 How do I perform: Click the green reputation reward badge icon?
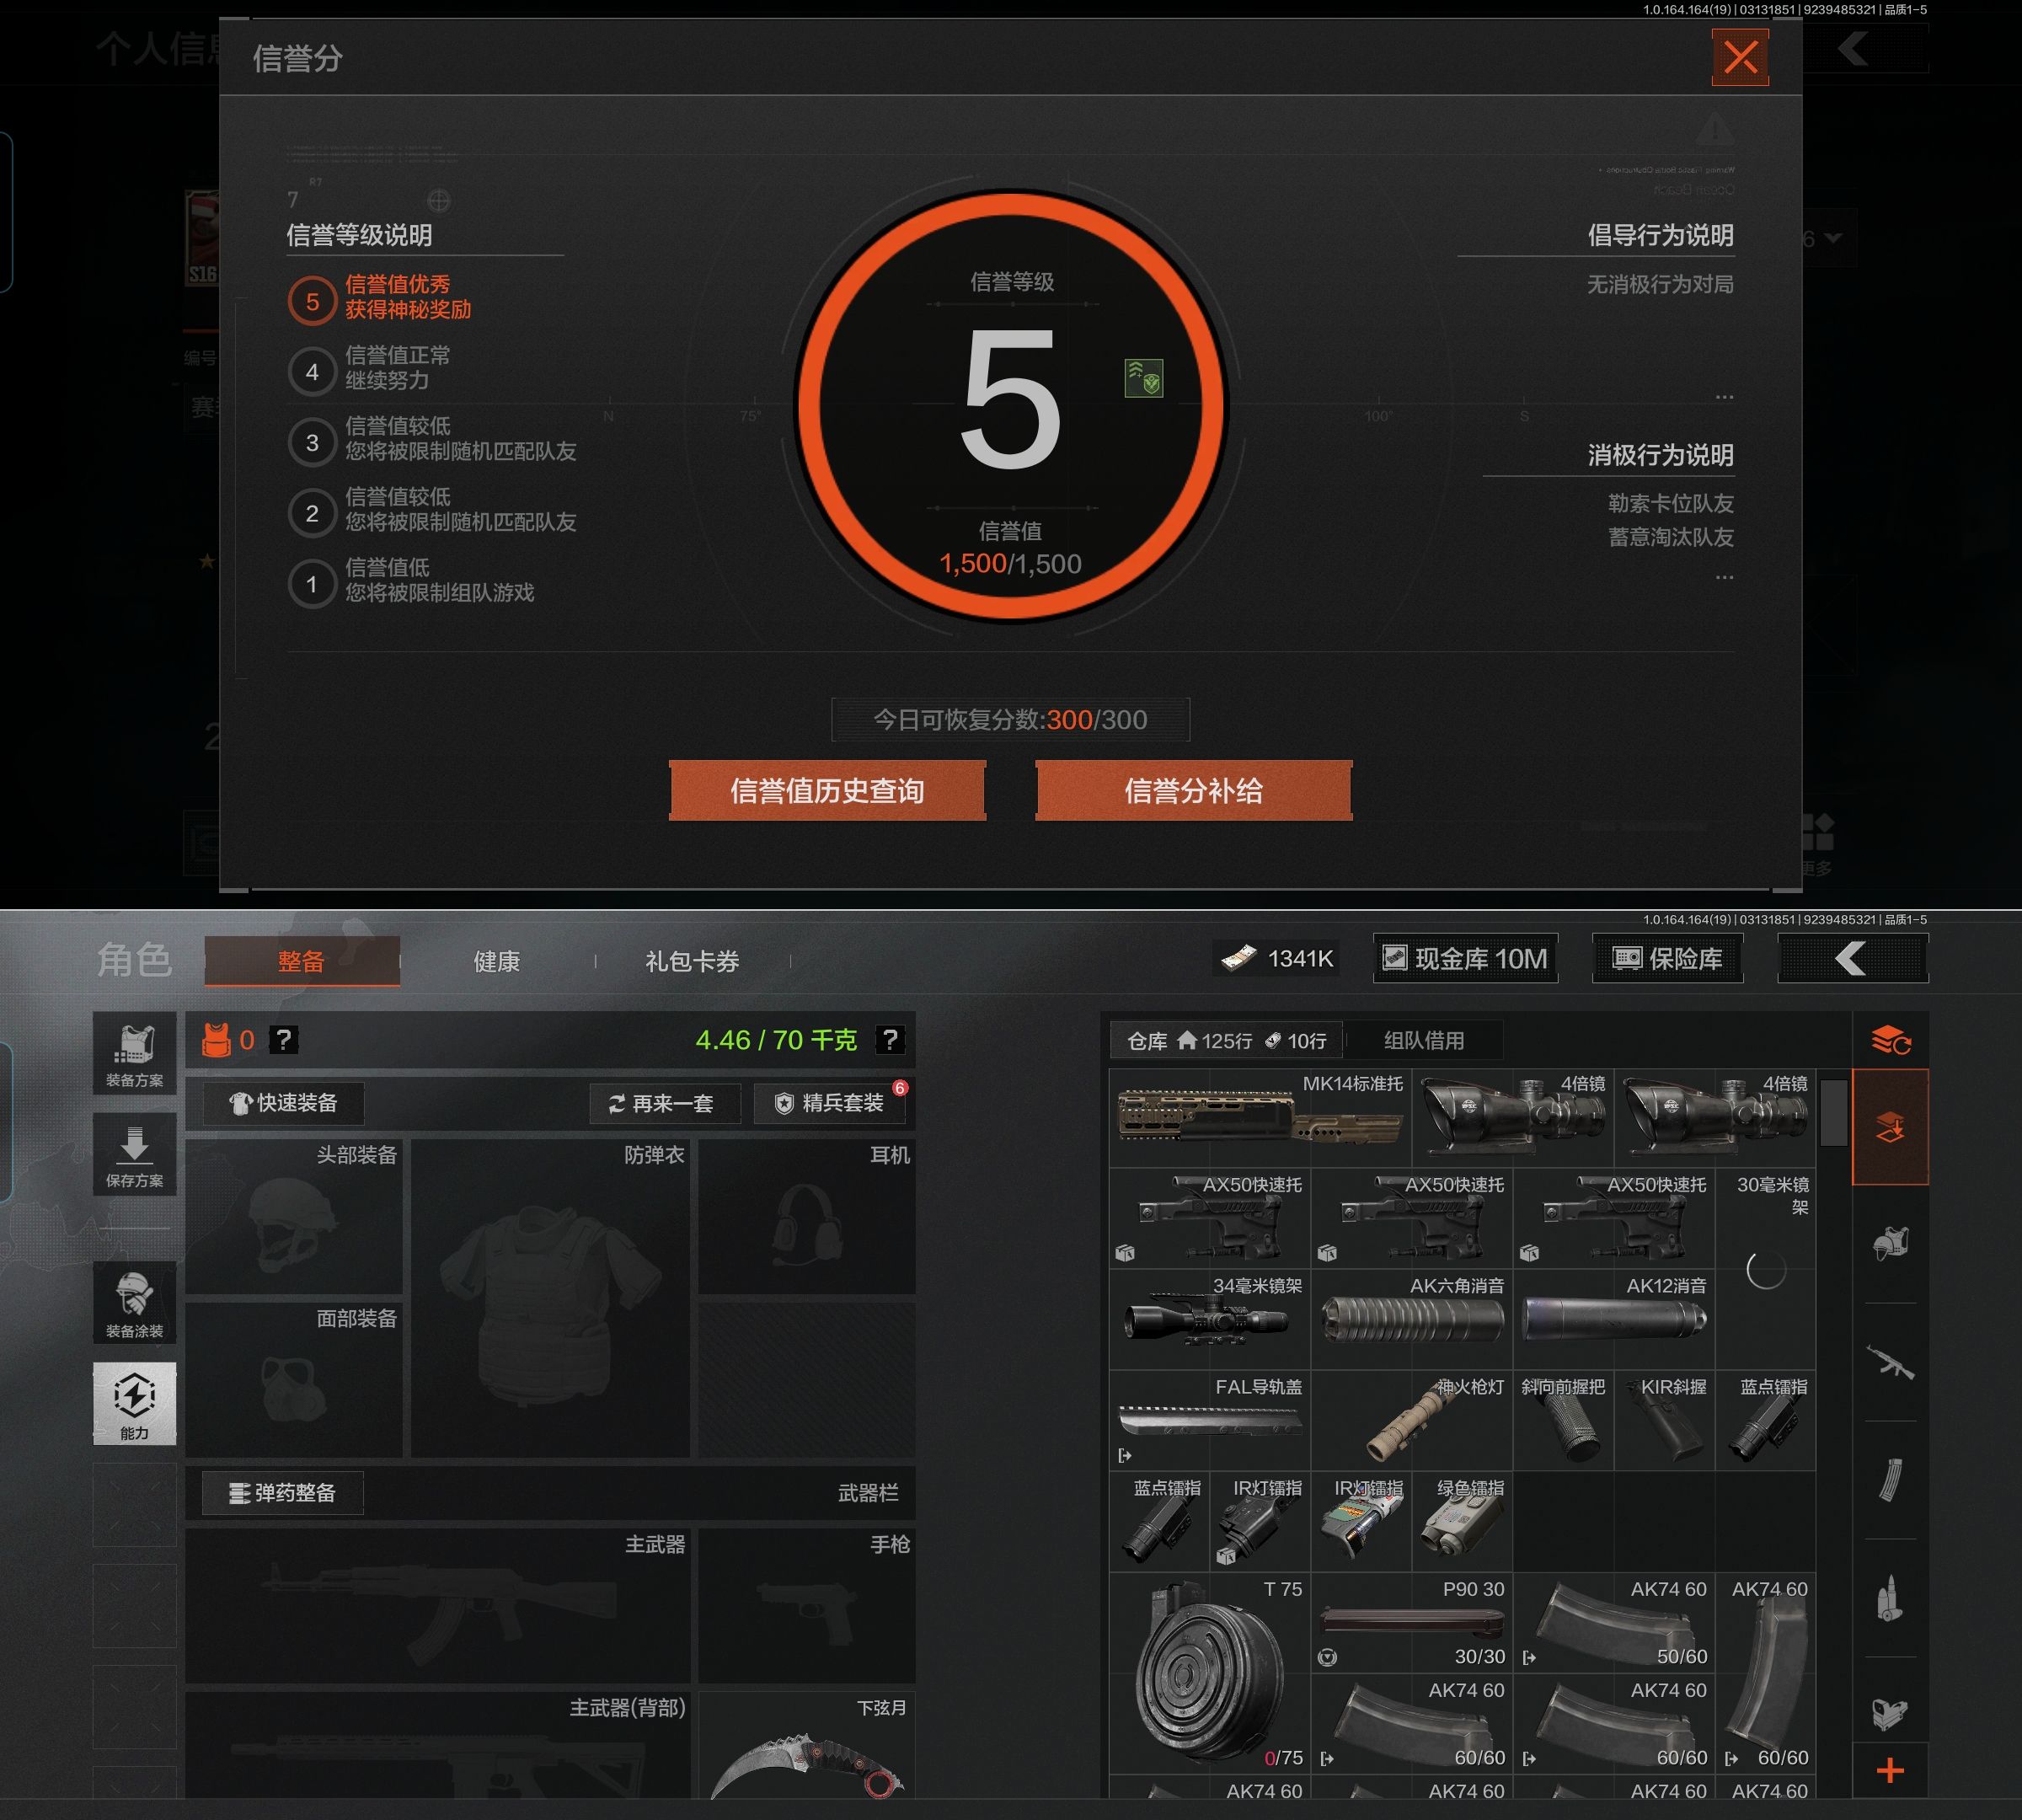tap(1143, 379)
